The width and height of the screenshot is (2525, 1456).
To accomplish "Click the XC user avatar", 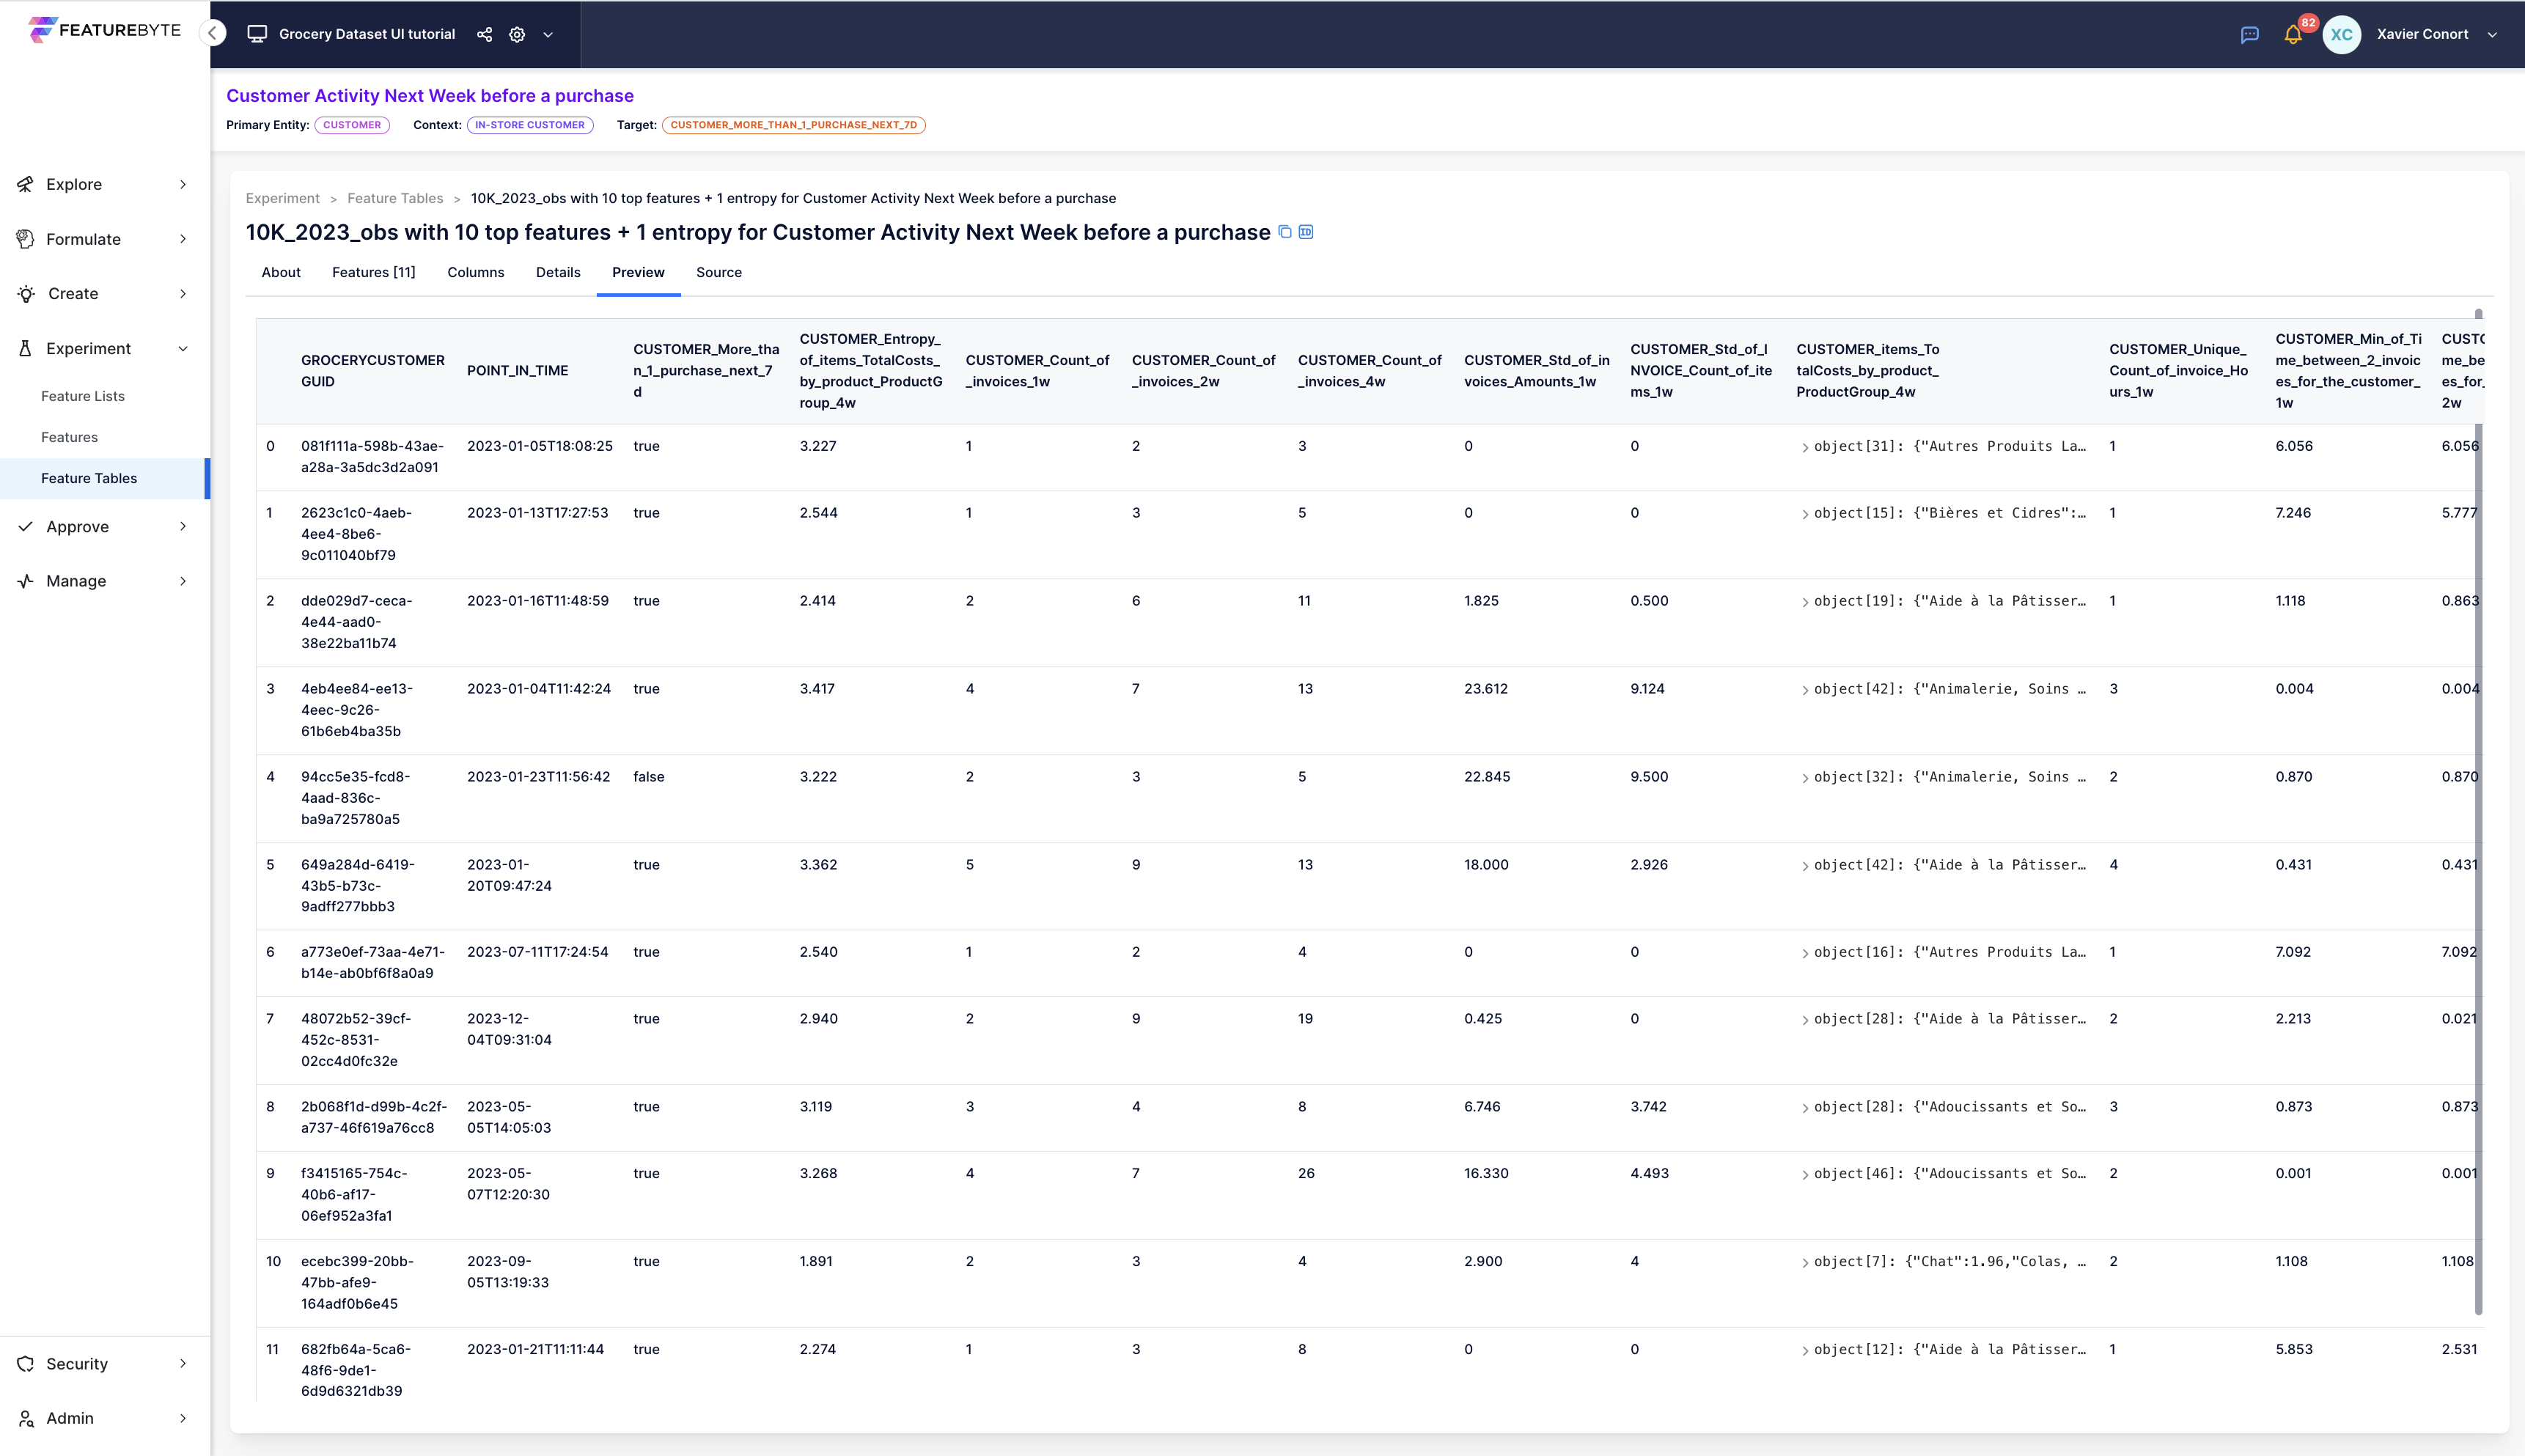I will (x=2341, y=34).
